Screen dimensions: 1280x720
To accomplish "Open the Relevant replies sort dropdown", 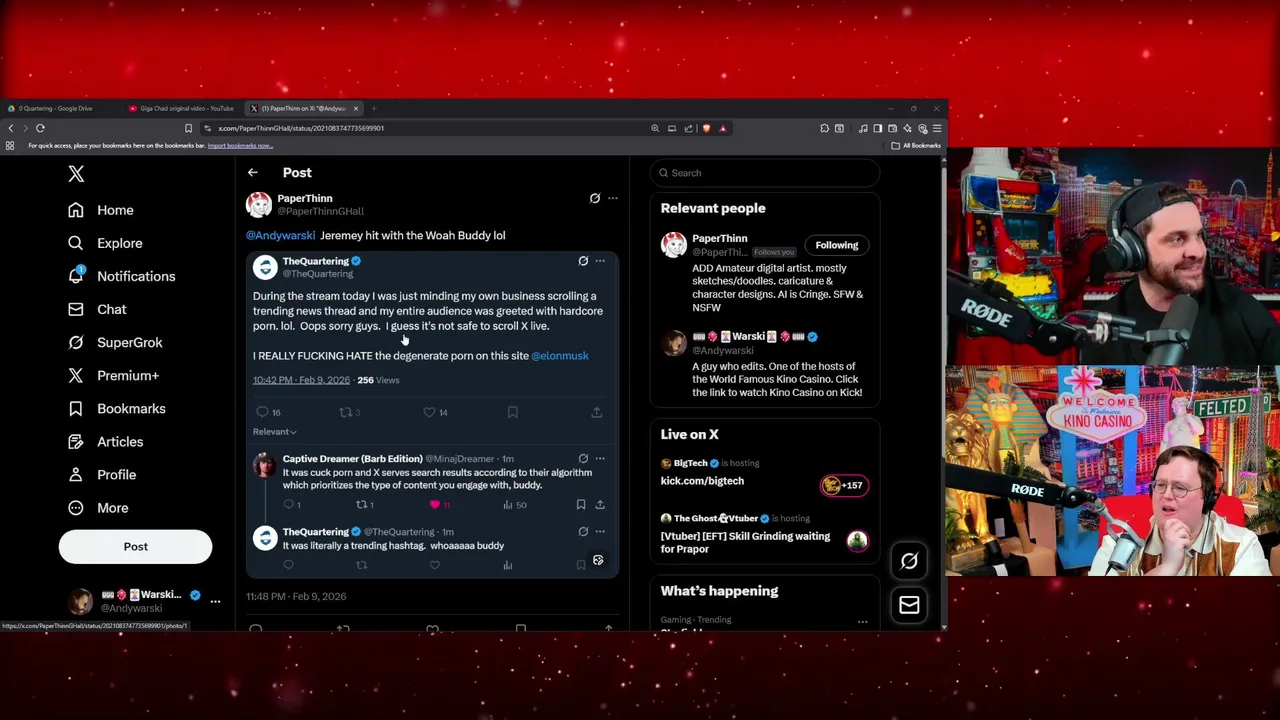I will pyautogui.click(x=274, y=432).
